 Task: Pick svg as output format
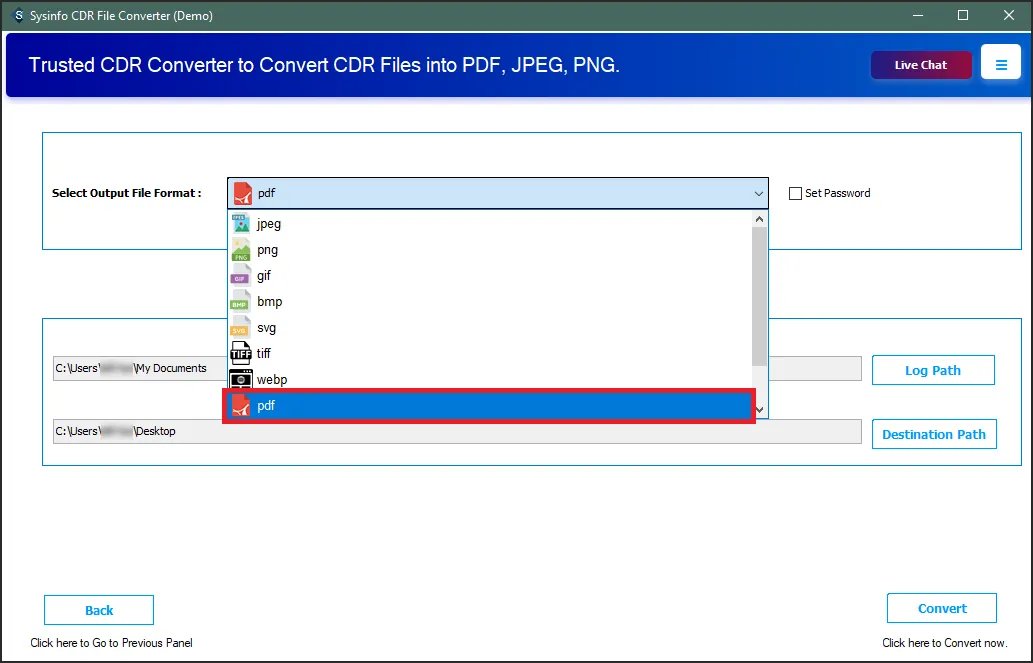[x=490, y=328]
